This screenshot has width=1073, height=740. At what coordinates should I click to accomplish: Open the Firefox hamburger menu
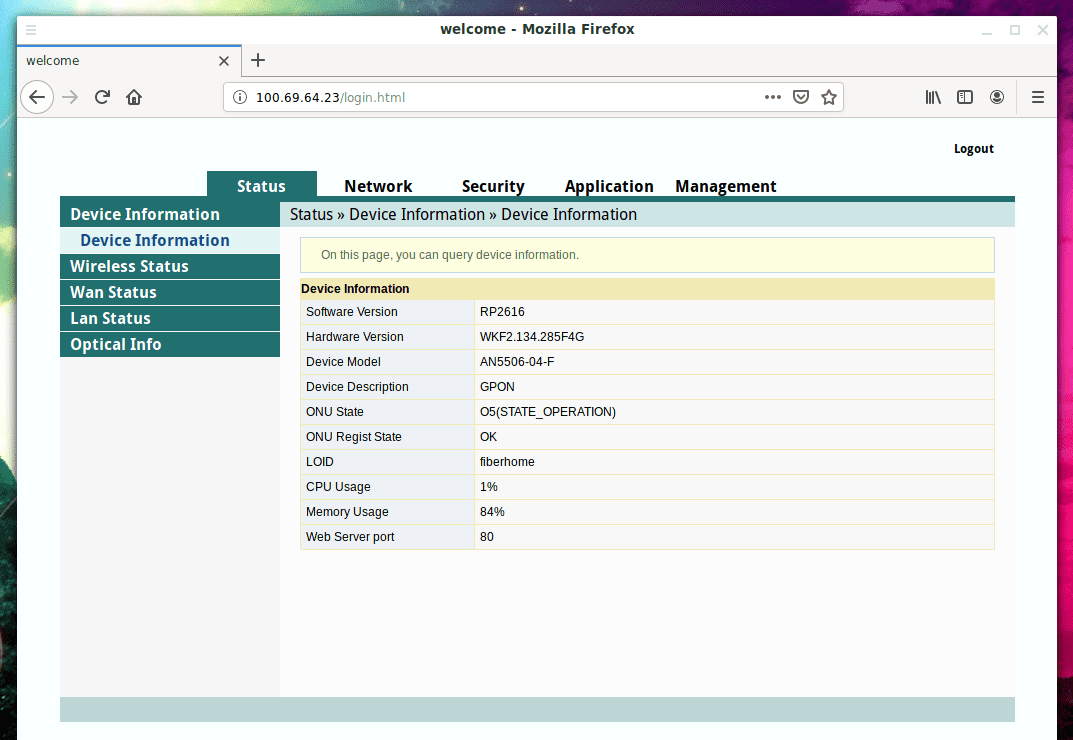click(x=1038, y=97)
